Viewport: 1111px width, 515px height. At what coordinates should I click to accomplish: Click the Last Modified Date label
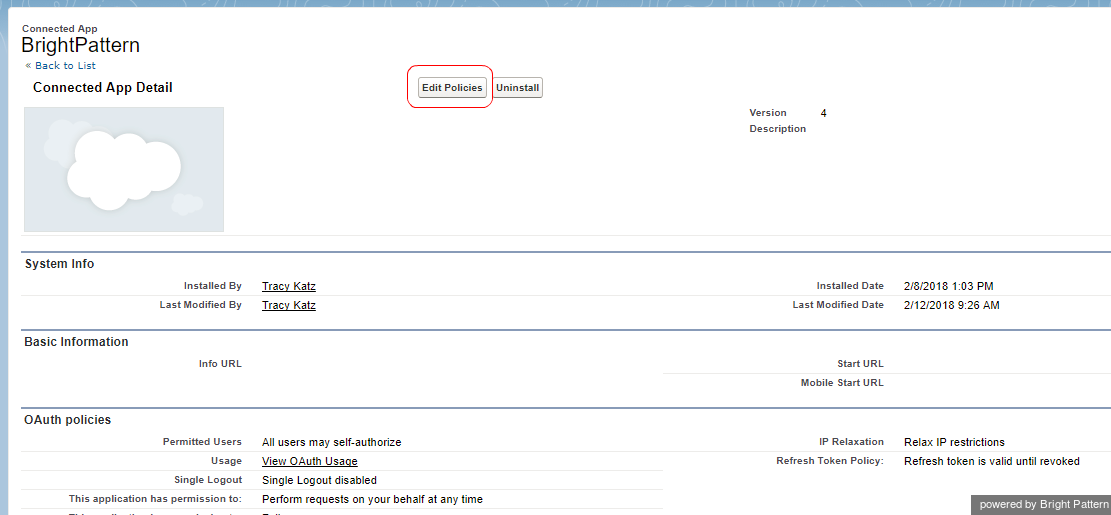point(838,305)
